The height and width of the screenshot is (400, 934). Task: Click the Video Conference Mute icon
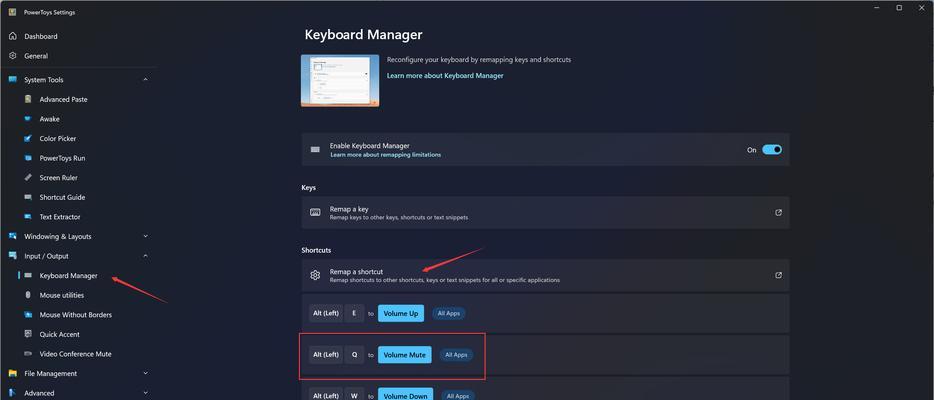(28, 354)
